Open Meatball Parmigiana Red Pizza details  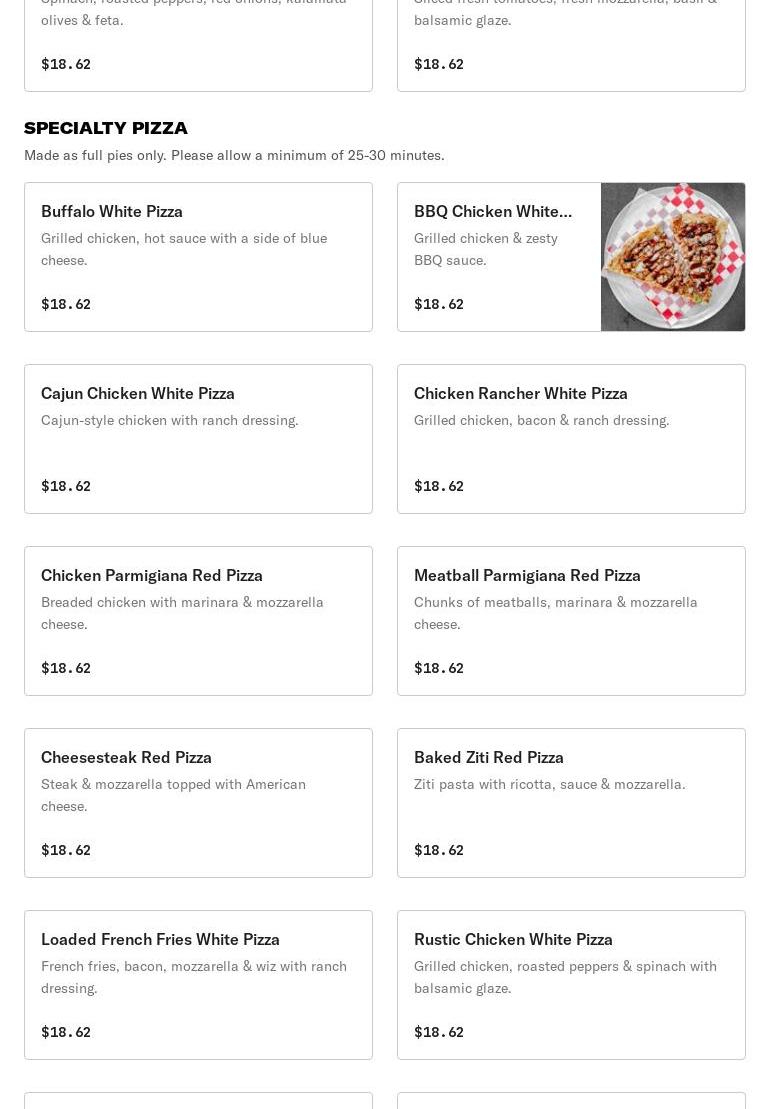571,621
